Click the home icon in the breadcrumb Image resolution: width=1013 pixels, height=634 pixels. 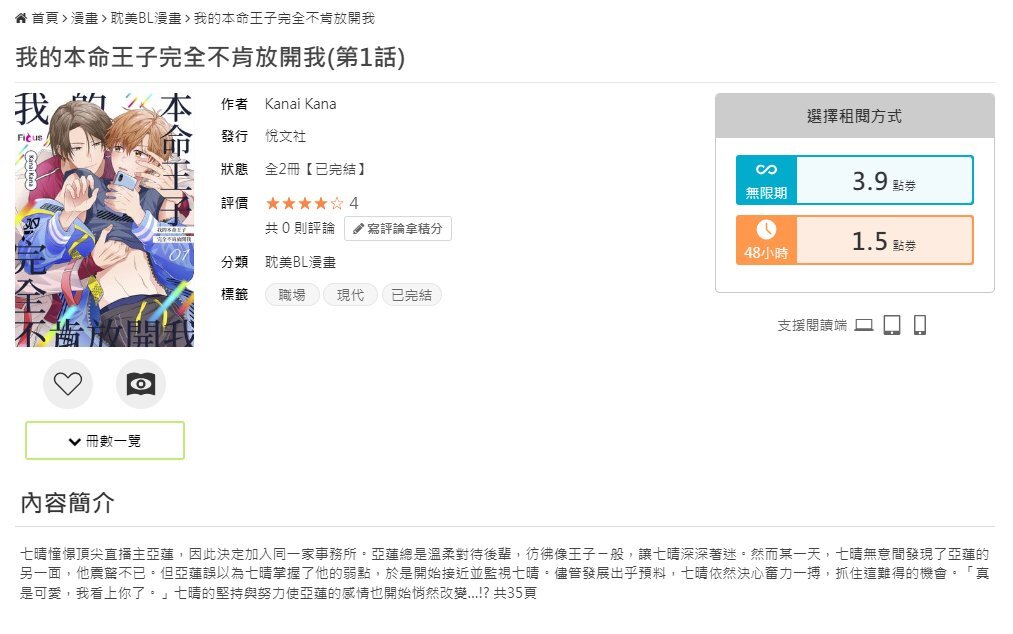click(x=21, y=18)
